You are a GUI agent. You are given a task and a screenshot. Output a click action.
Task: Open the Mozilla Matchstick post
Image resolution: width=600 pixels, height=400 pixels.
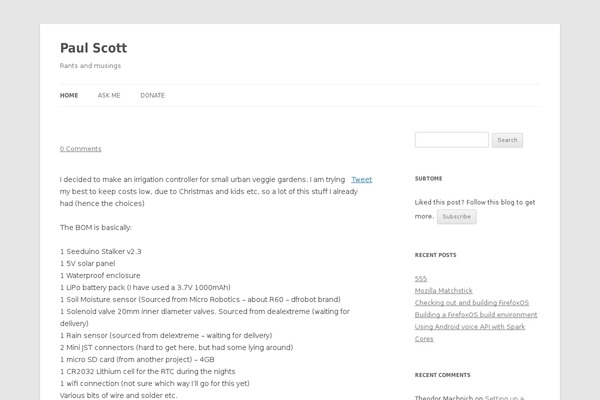(x=443, y=291)
